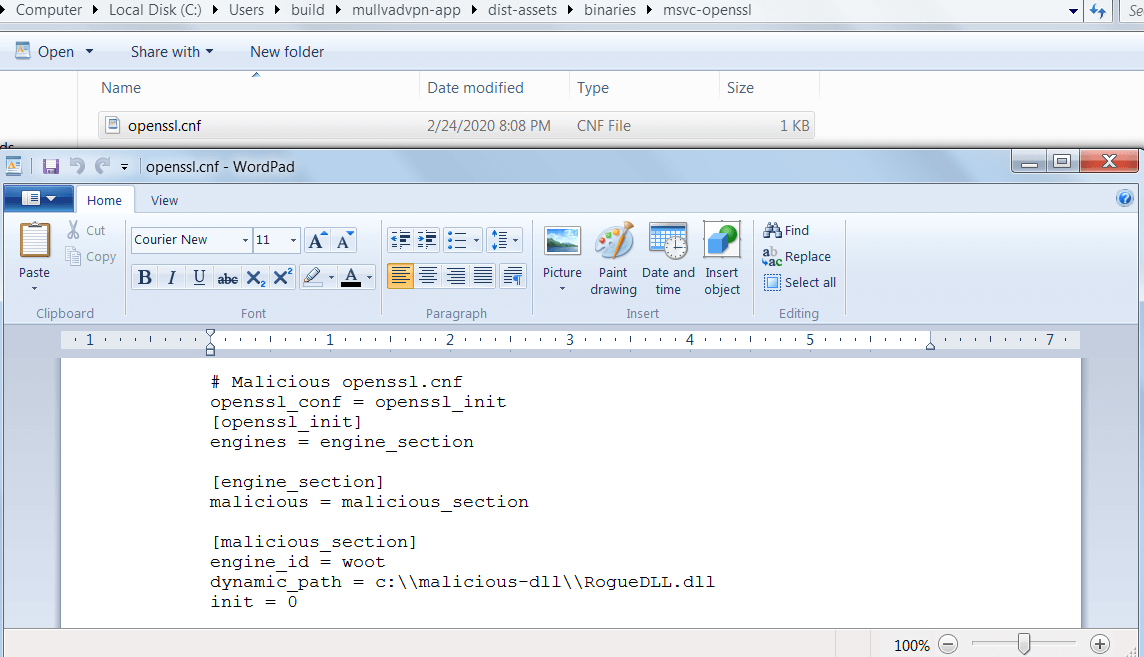
Task: Click Select all in Editing group
Action: pyautogui.click(x=800, y=283)
